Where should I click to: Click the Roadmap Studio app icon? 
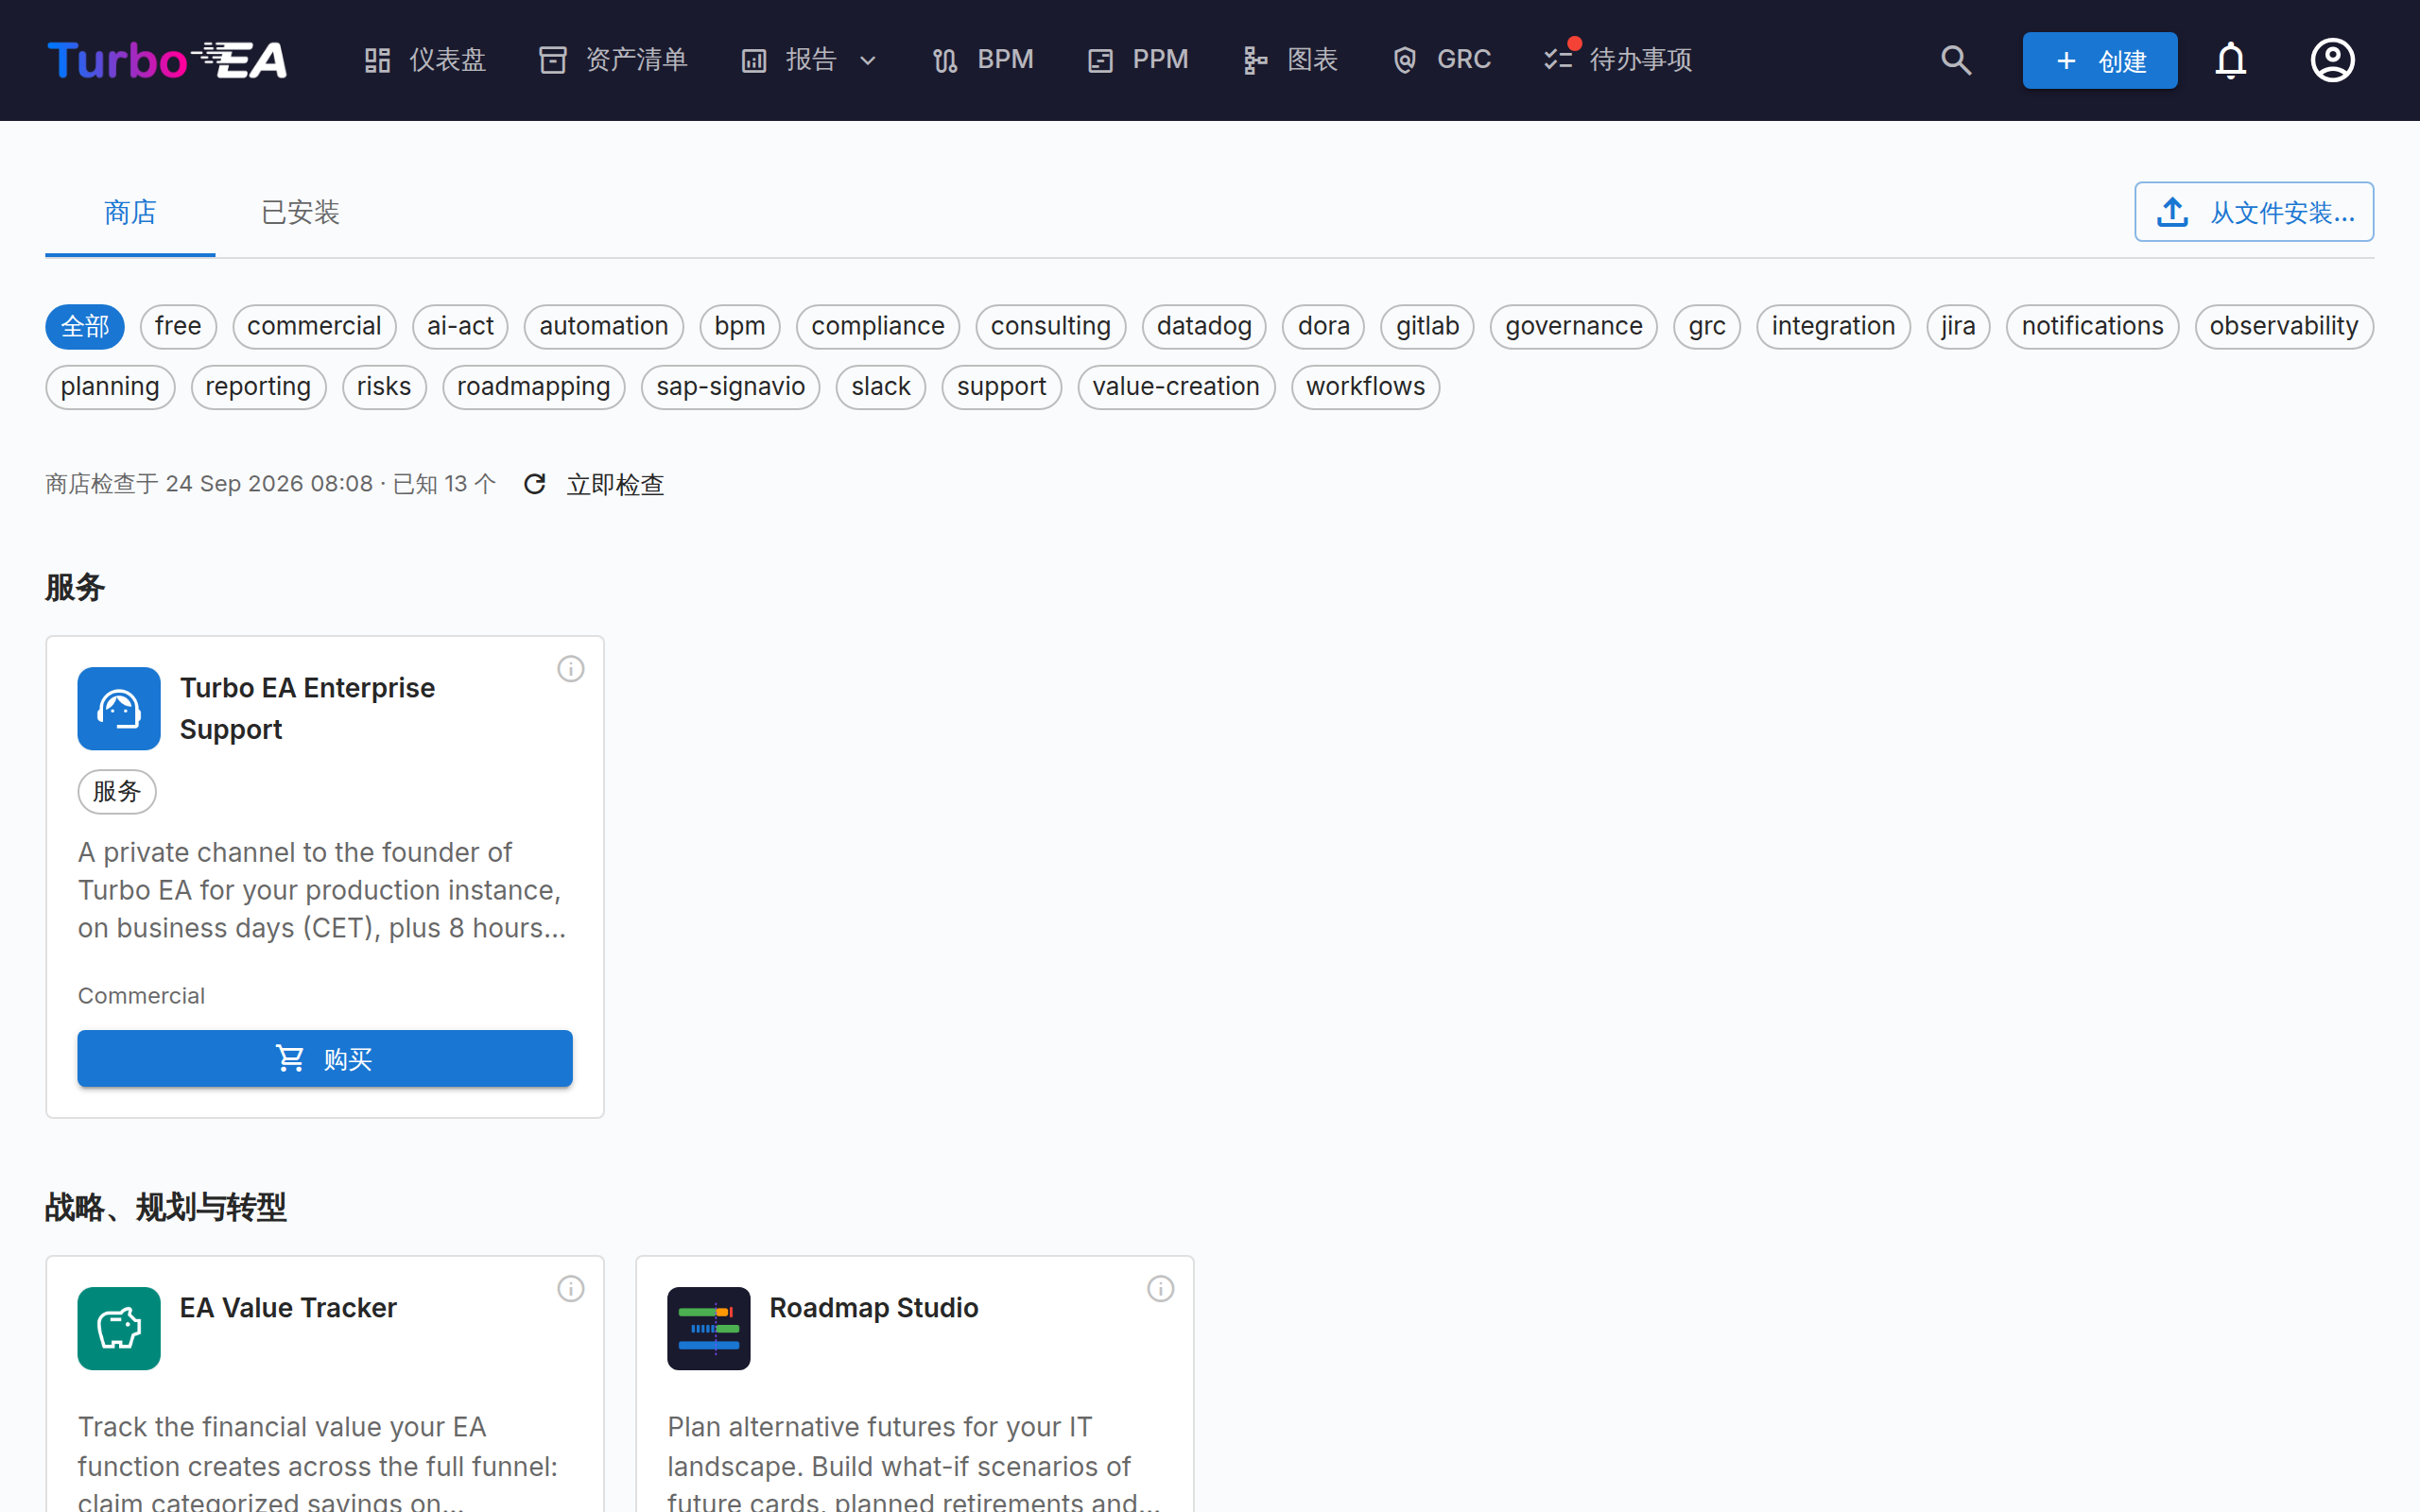coord(709,1328)
